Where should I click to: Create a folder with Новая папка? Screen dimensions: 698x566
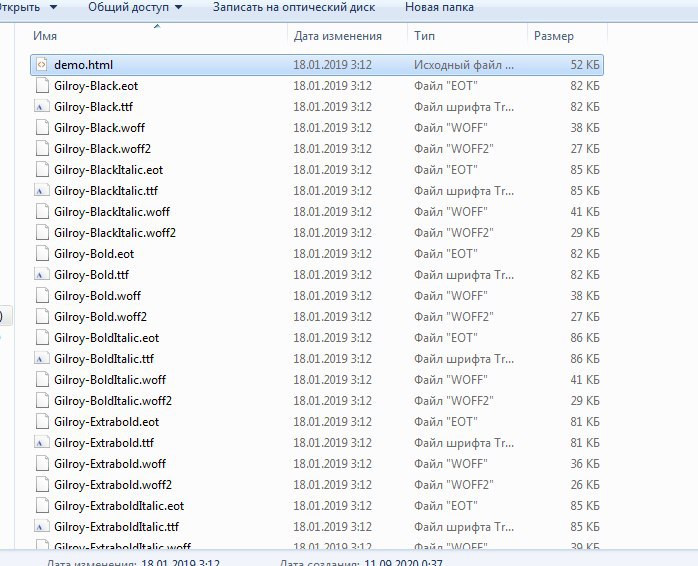(x=439, y=7)
